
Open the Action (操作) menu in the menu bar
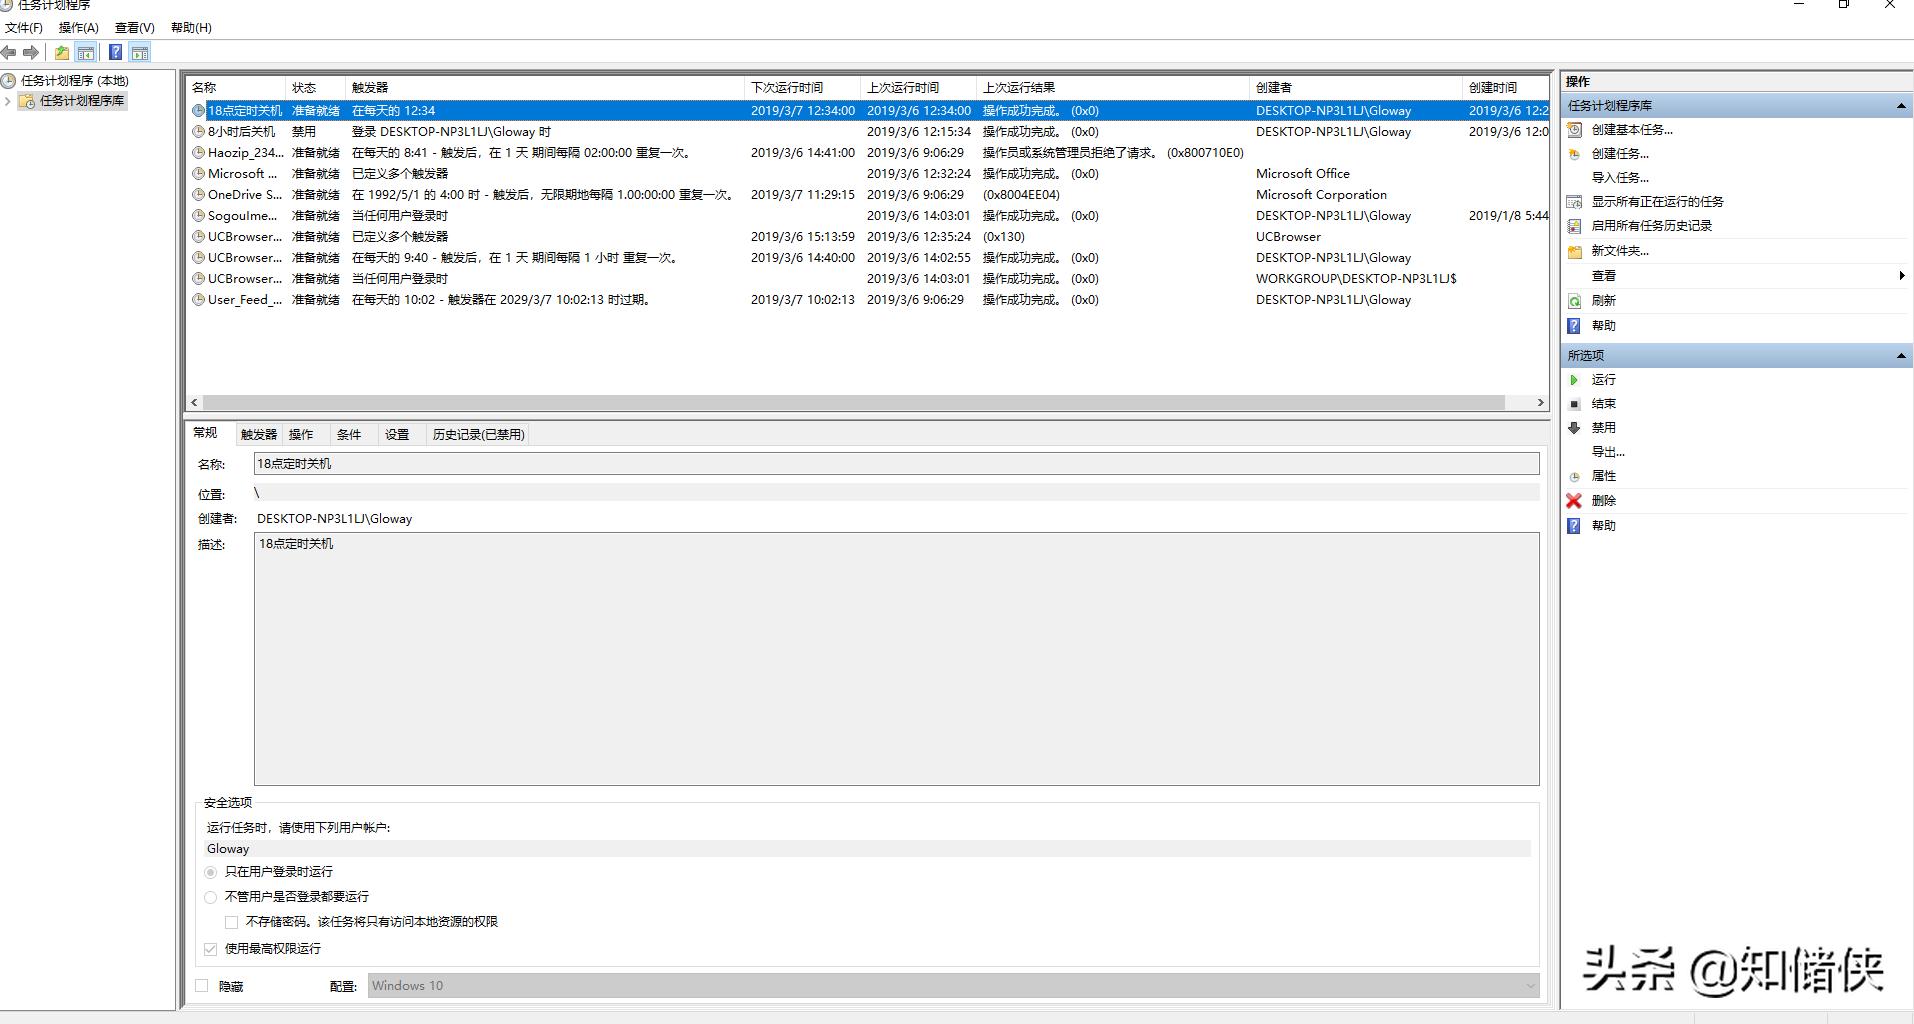pyautogui.click(x=78, y=28)
